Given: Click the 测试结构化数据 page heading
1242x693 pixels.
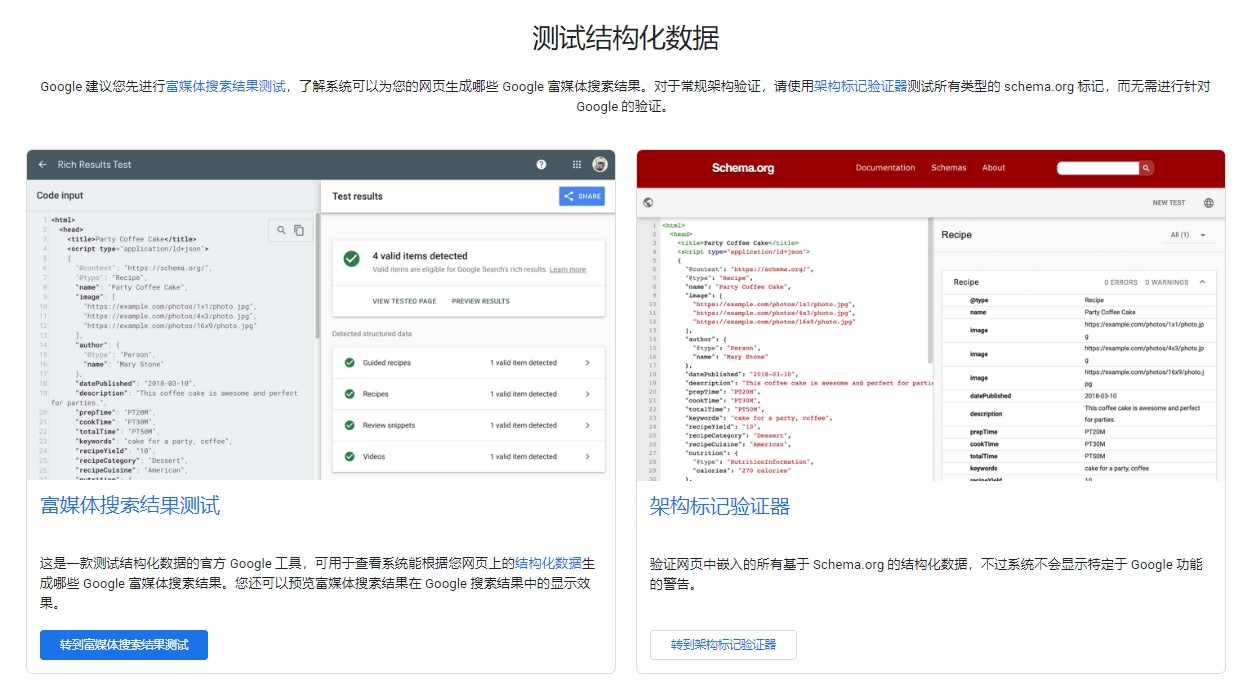Looking at the screenshot, I should coord(625,38).
